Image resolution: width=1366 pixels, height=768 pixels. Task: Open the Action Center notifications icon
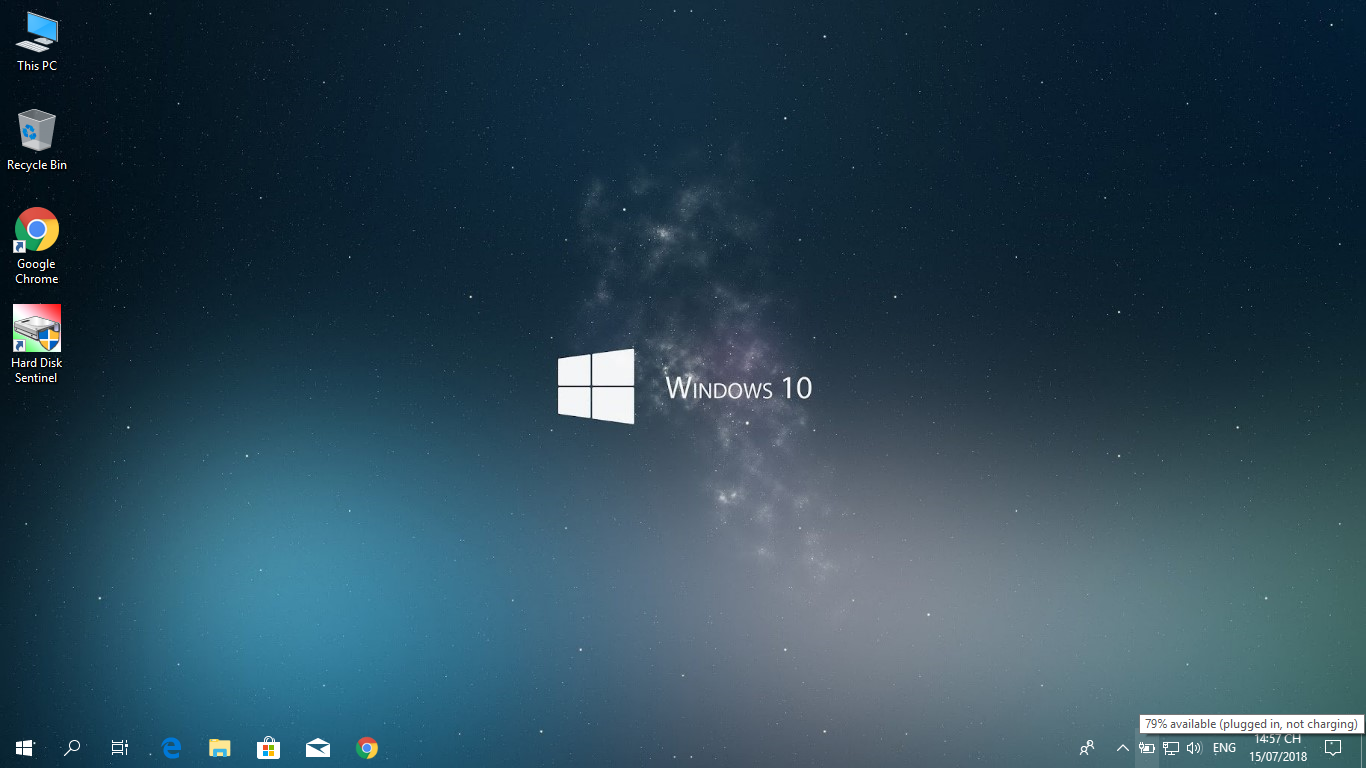(x=1333, y=747)
